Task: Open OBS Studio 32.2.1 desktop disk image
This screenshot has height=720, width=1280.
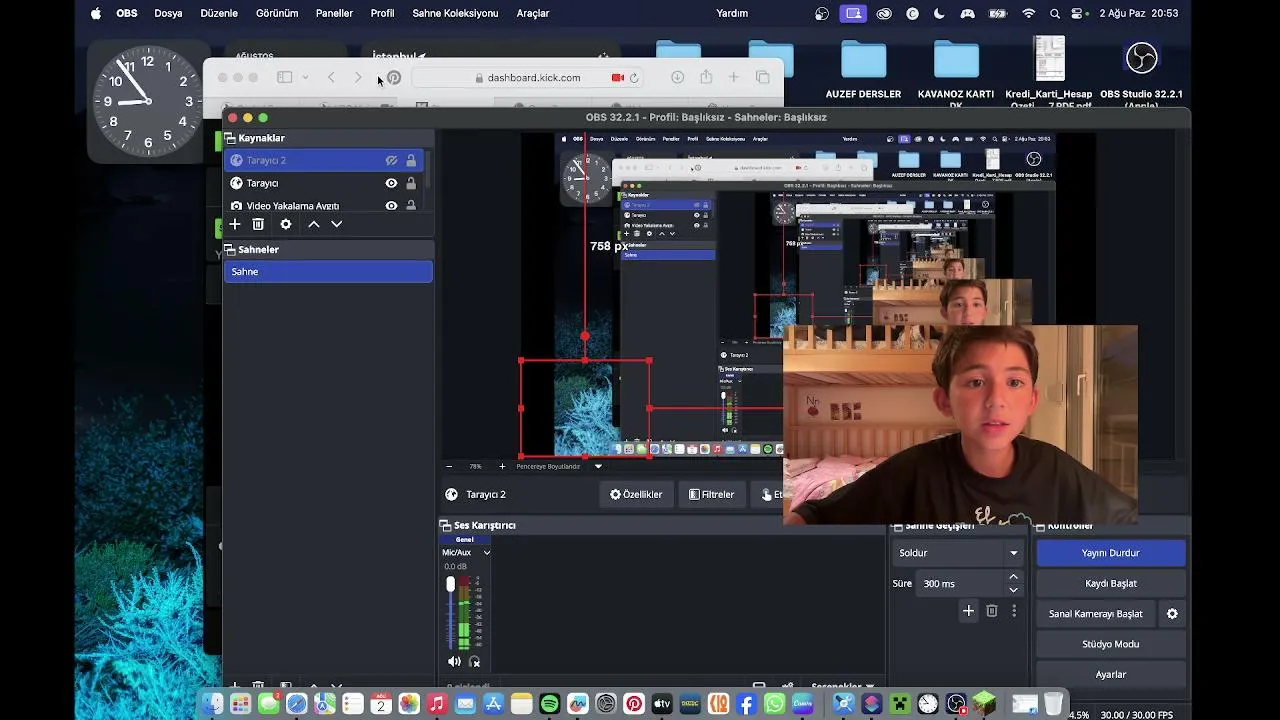Action: point(1141,70)
